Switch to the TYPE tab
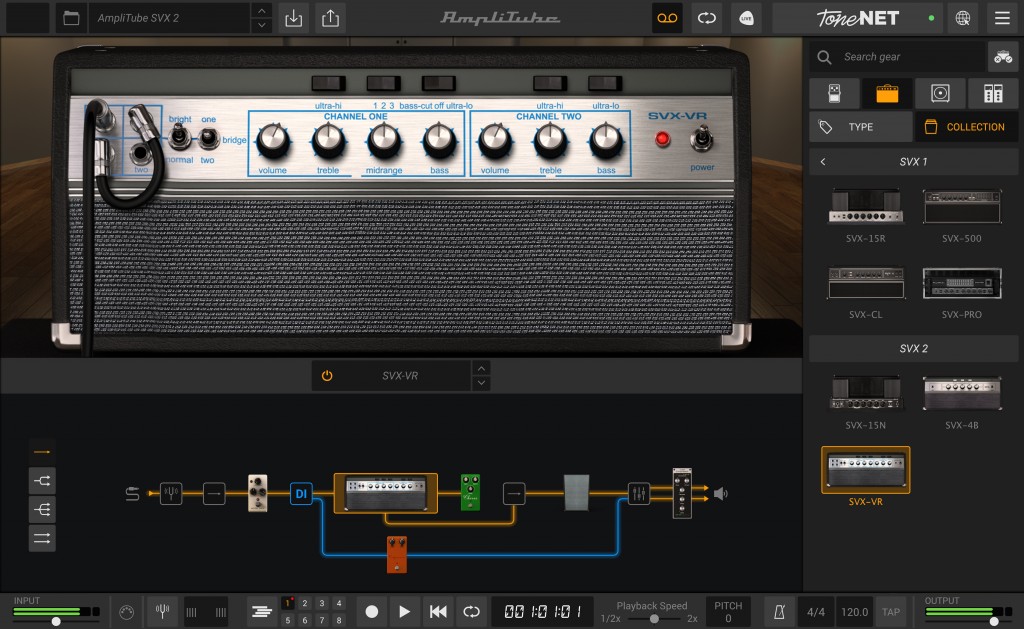Screen dimensions: 1024x629 860,127
